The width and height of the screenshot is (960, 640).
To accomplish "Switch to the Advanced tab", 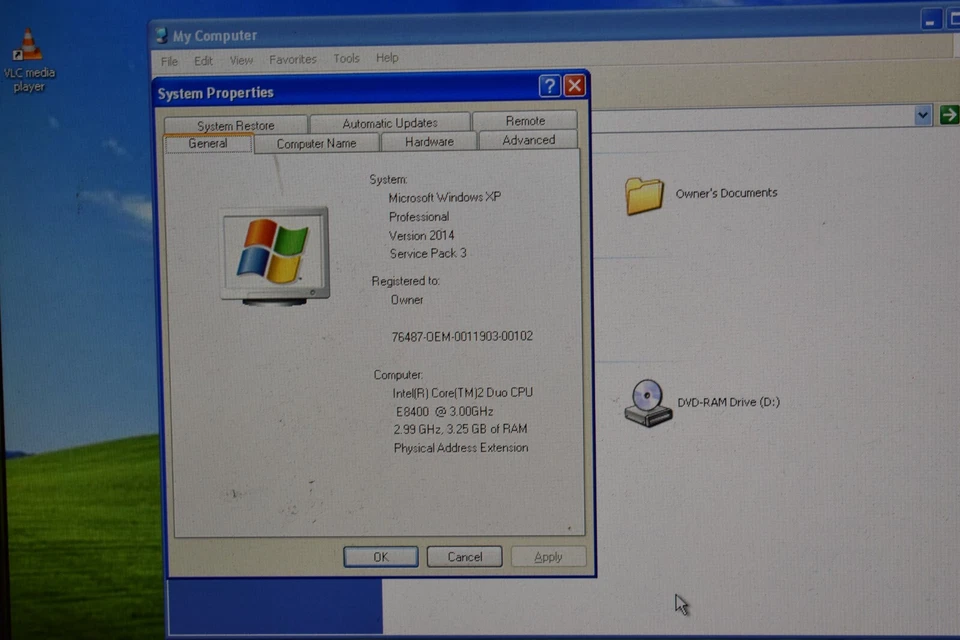I will pos(528,140).
